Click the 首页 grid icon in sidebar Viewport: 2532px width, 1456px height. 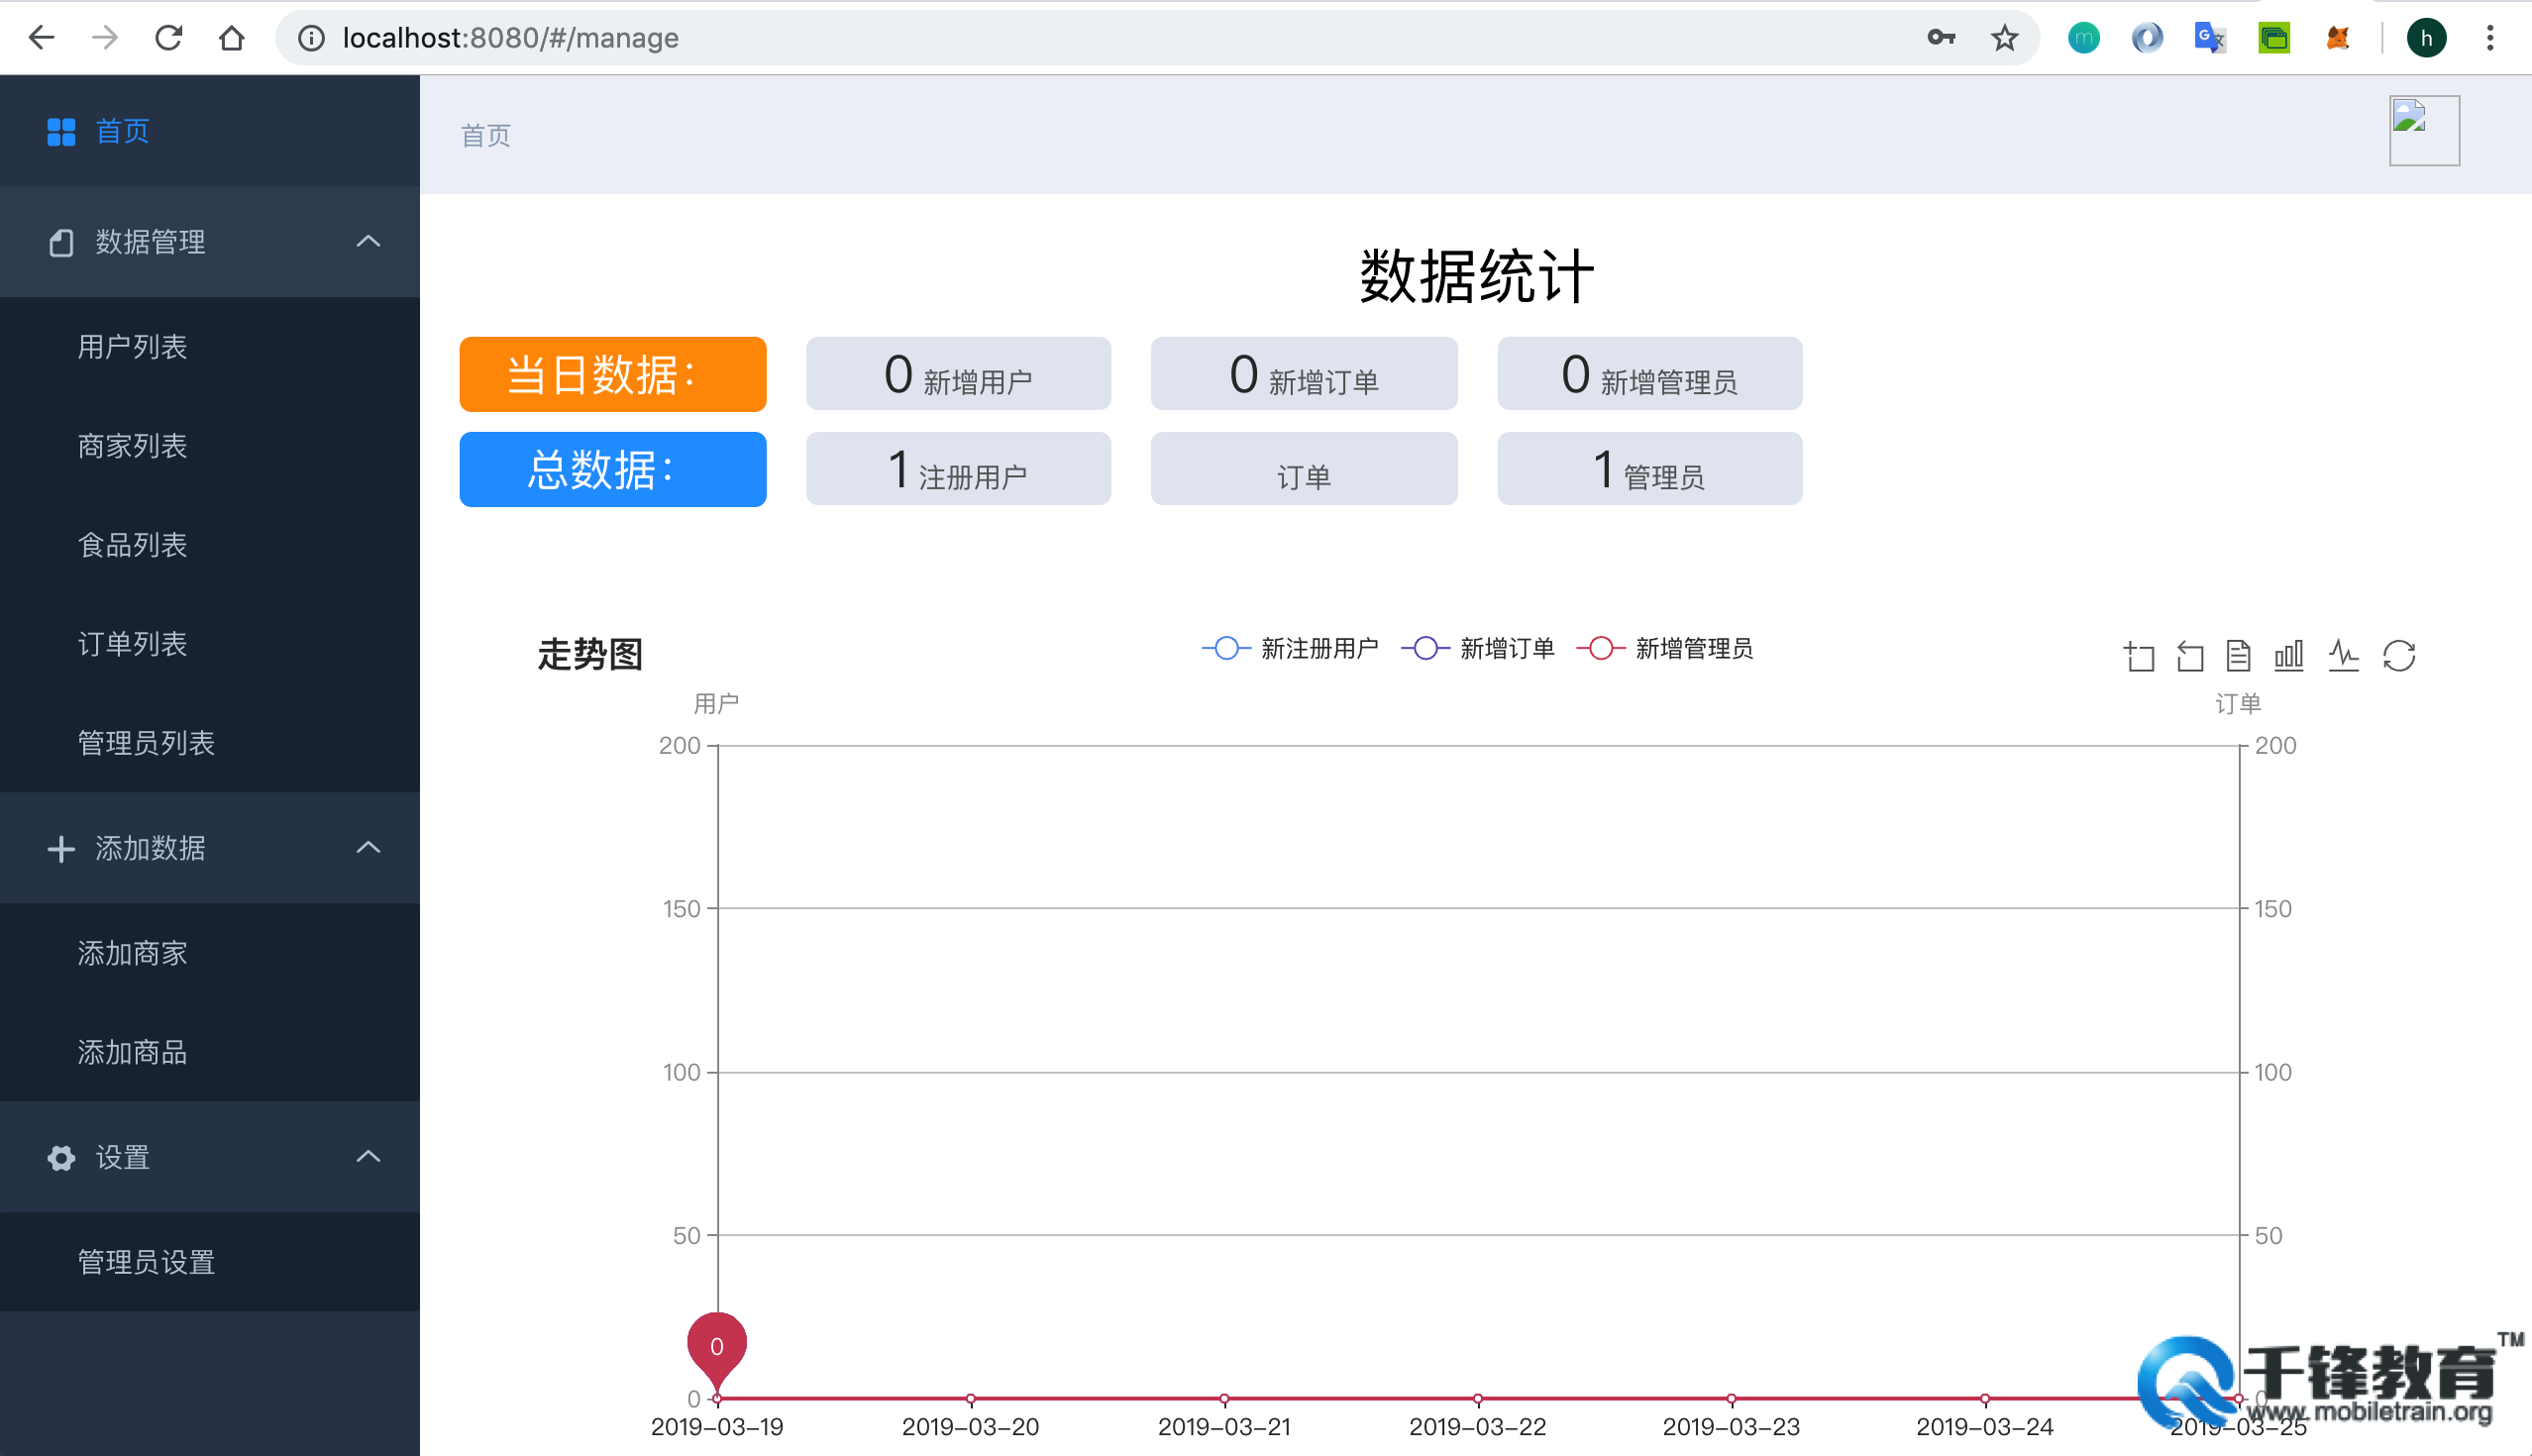[x=61, y=131]
